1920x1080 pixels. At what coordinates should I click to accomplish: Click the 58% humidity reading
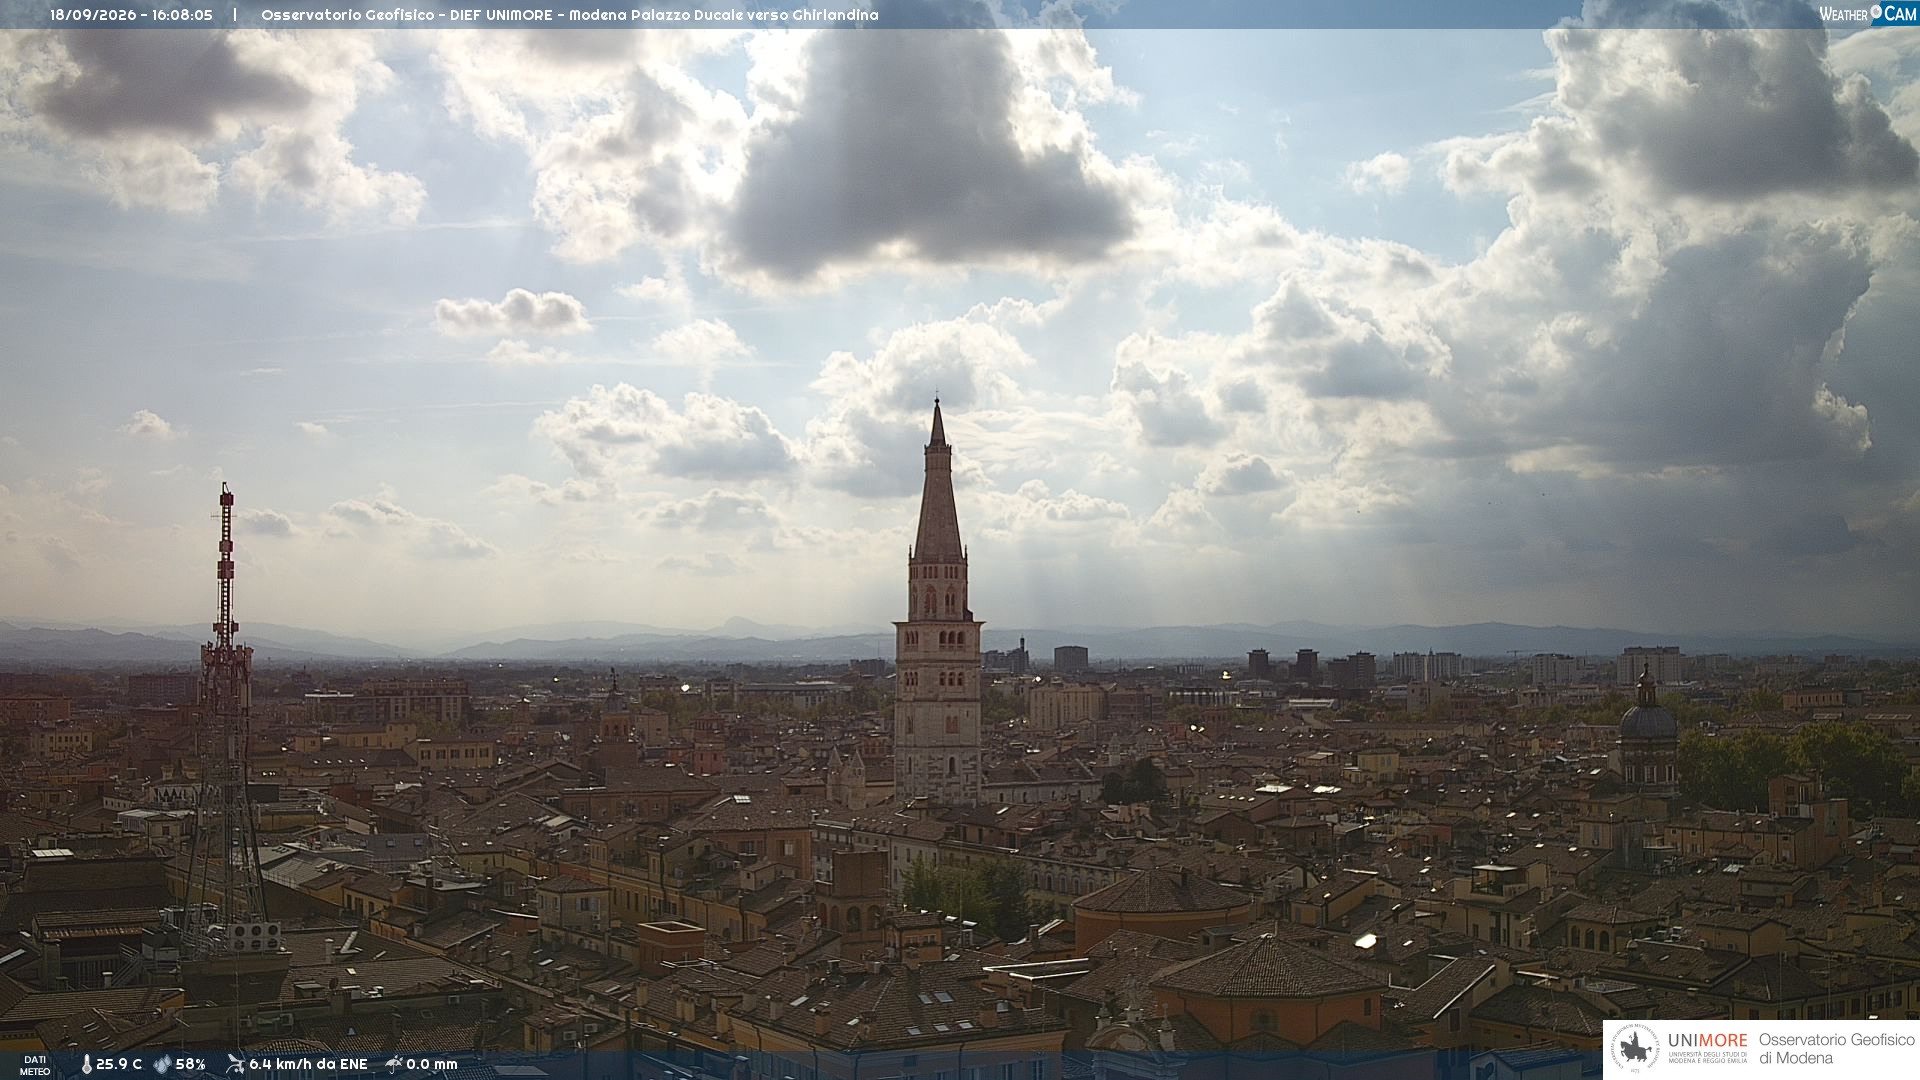pos(190,1064)
